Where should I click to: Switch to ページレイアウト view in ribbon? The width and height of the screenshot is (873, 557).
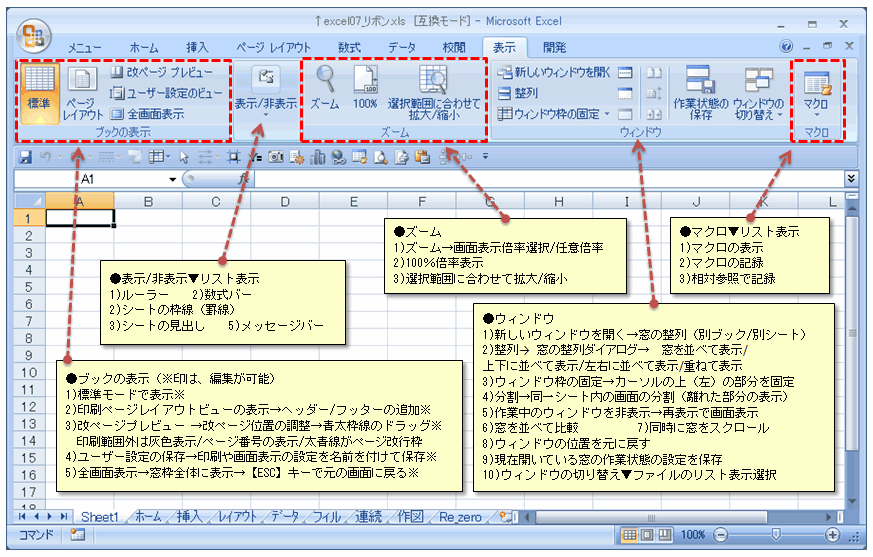[82, 93]
